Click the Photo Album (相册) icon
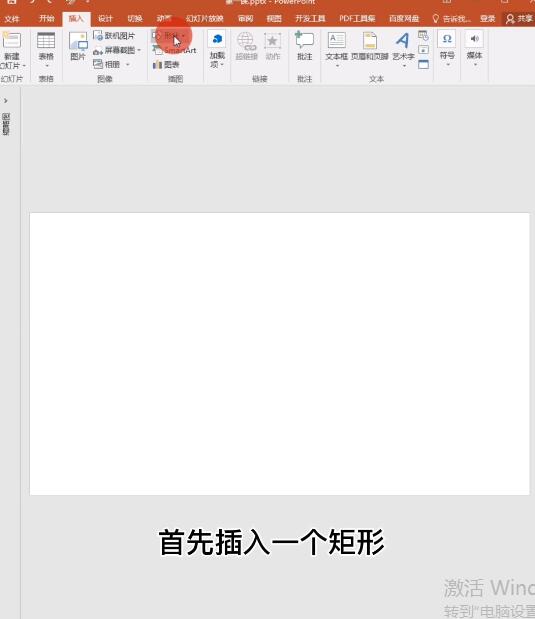This screenshot has height=619, width=535. pos(98,64)
